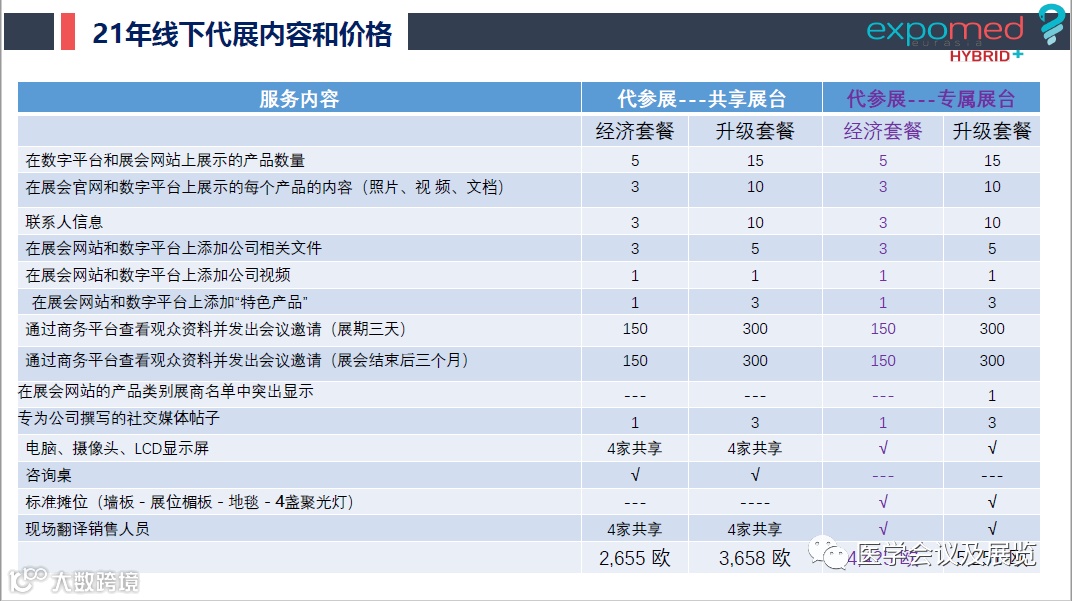Viewport: 1072px width, 601px height.
Task: Click the 2,655 欧 price cell
Action: 634,558
